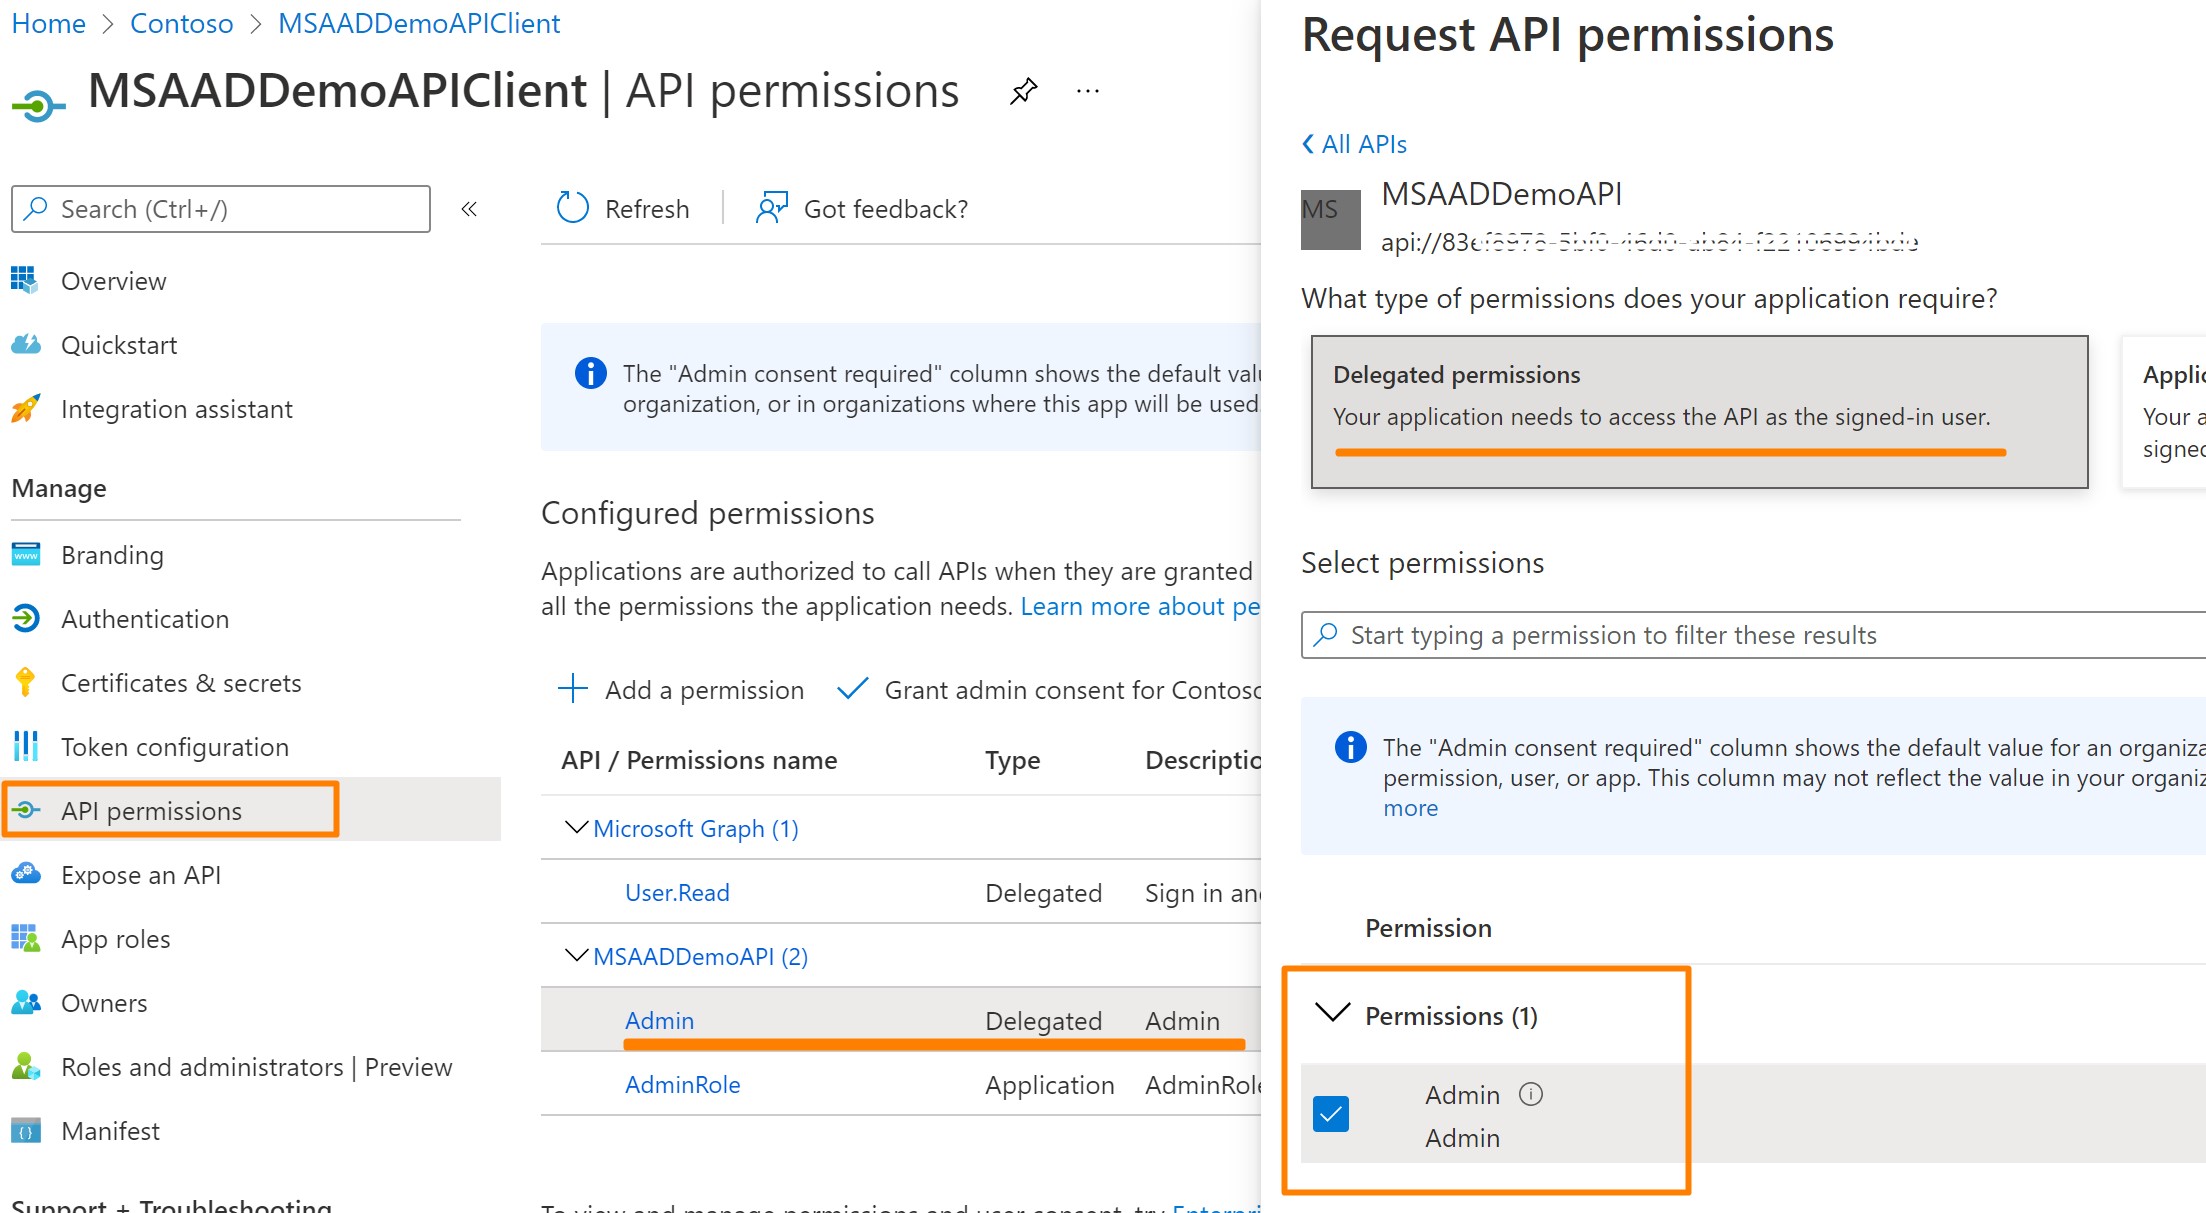Click the Manifest icon in sidebar
Image resolution: width=2206 pixels, height=1213 pixels.
[x=26, y=1130]
